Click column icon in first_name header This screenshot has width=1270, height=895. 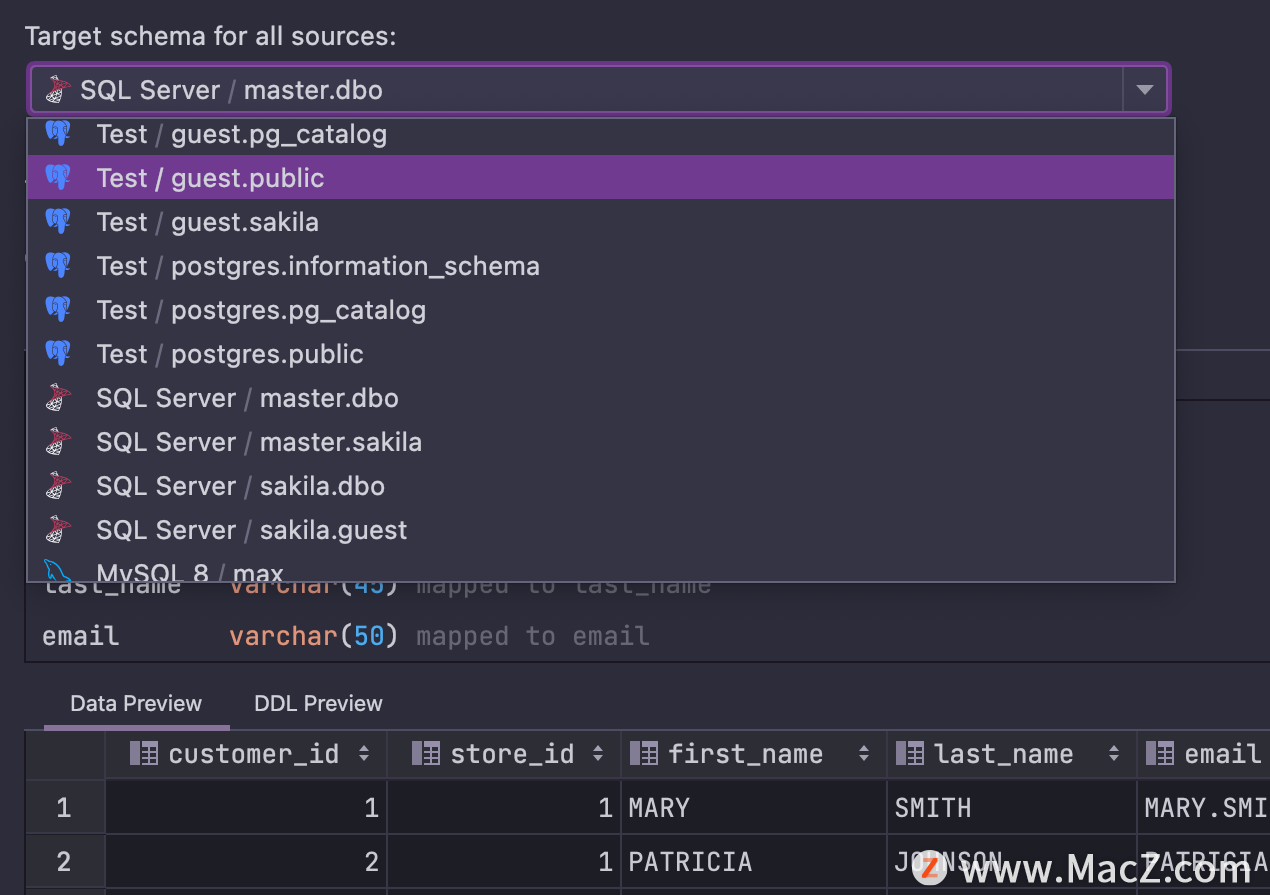644,754
